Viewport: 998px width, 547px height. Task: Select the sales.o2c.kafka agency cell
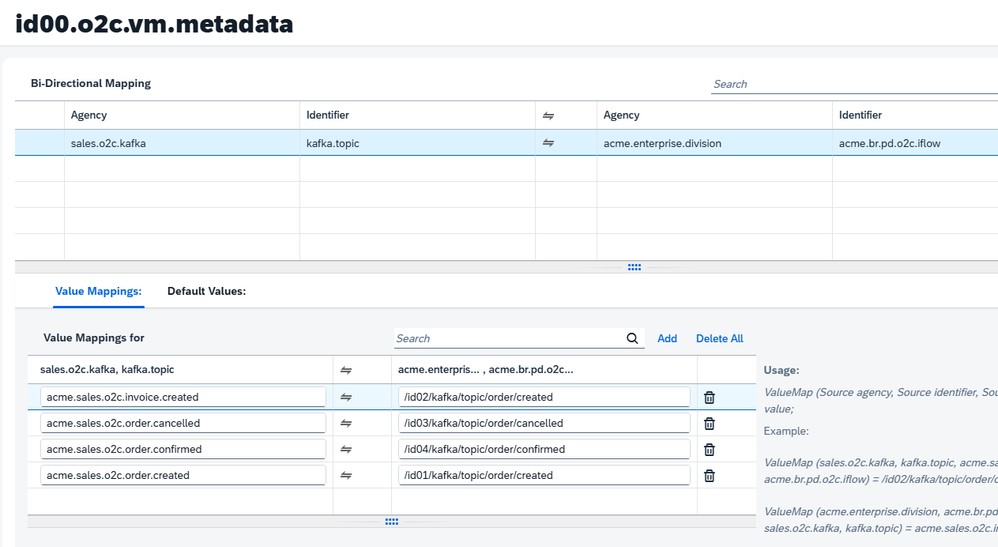(x=181, y=143)
